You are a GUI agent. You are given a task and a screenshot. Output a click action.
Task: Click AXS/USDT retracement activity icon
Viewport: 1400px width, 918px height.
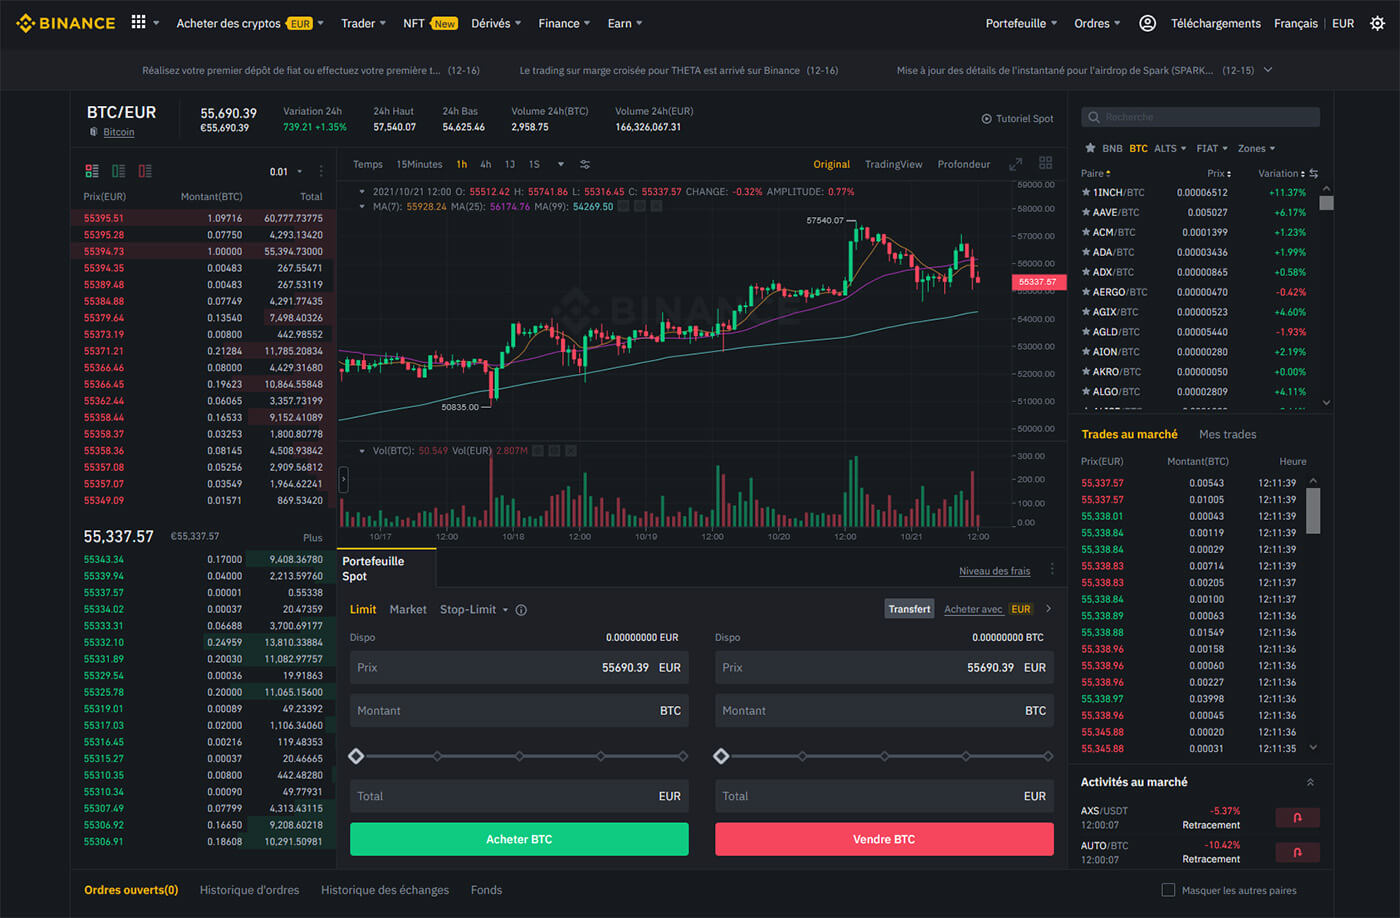pyautogui.click(x=1297, y=818)
